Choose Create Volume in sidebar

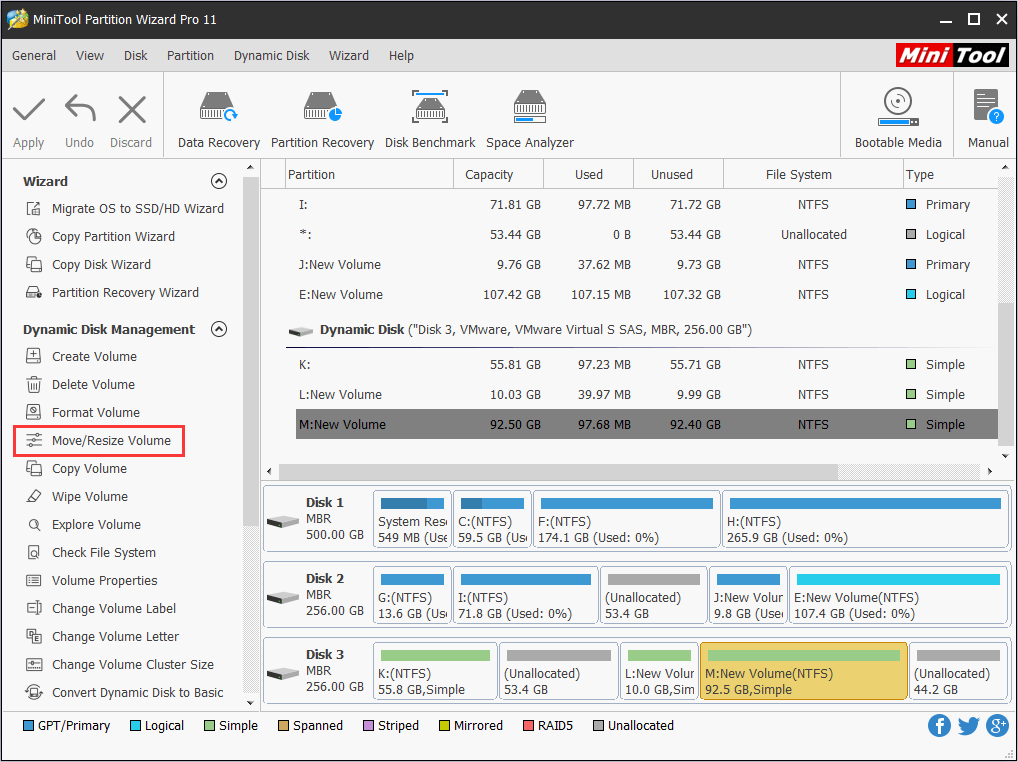point(81,356)
